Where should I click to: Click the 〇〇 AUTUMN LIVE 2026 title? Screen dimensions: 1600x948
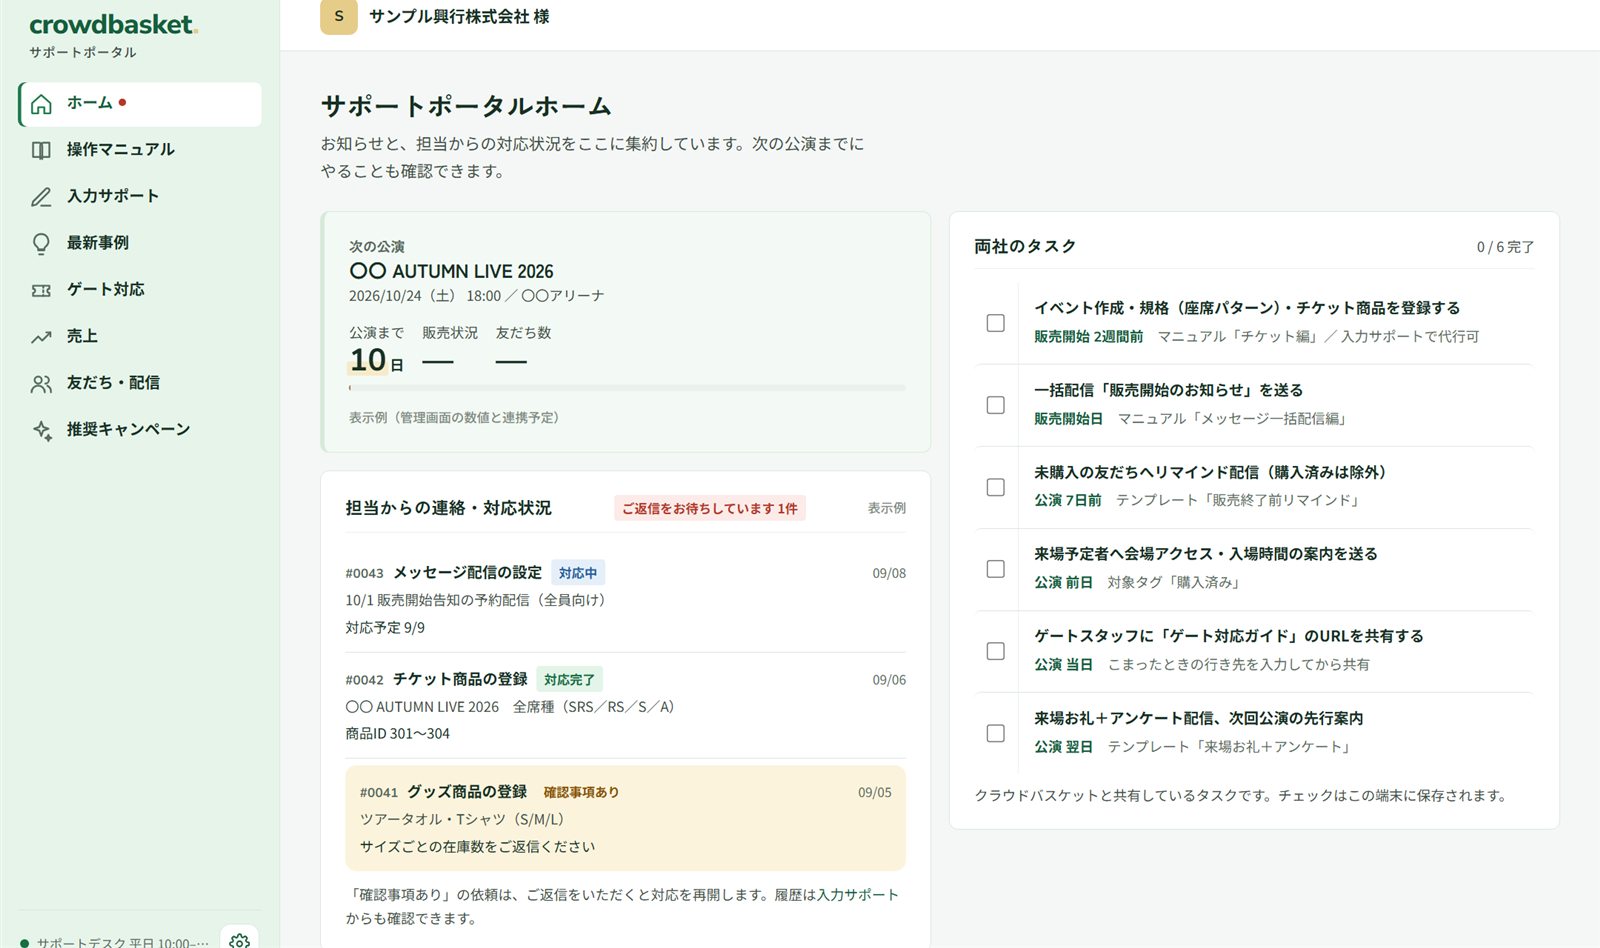point(451,271)
